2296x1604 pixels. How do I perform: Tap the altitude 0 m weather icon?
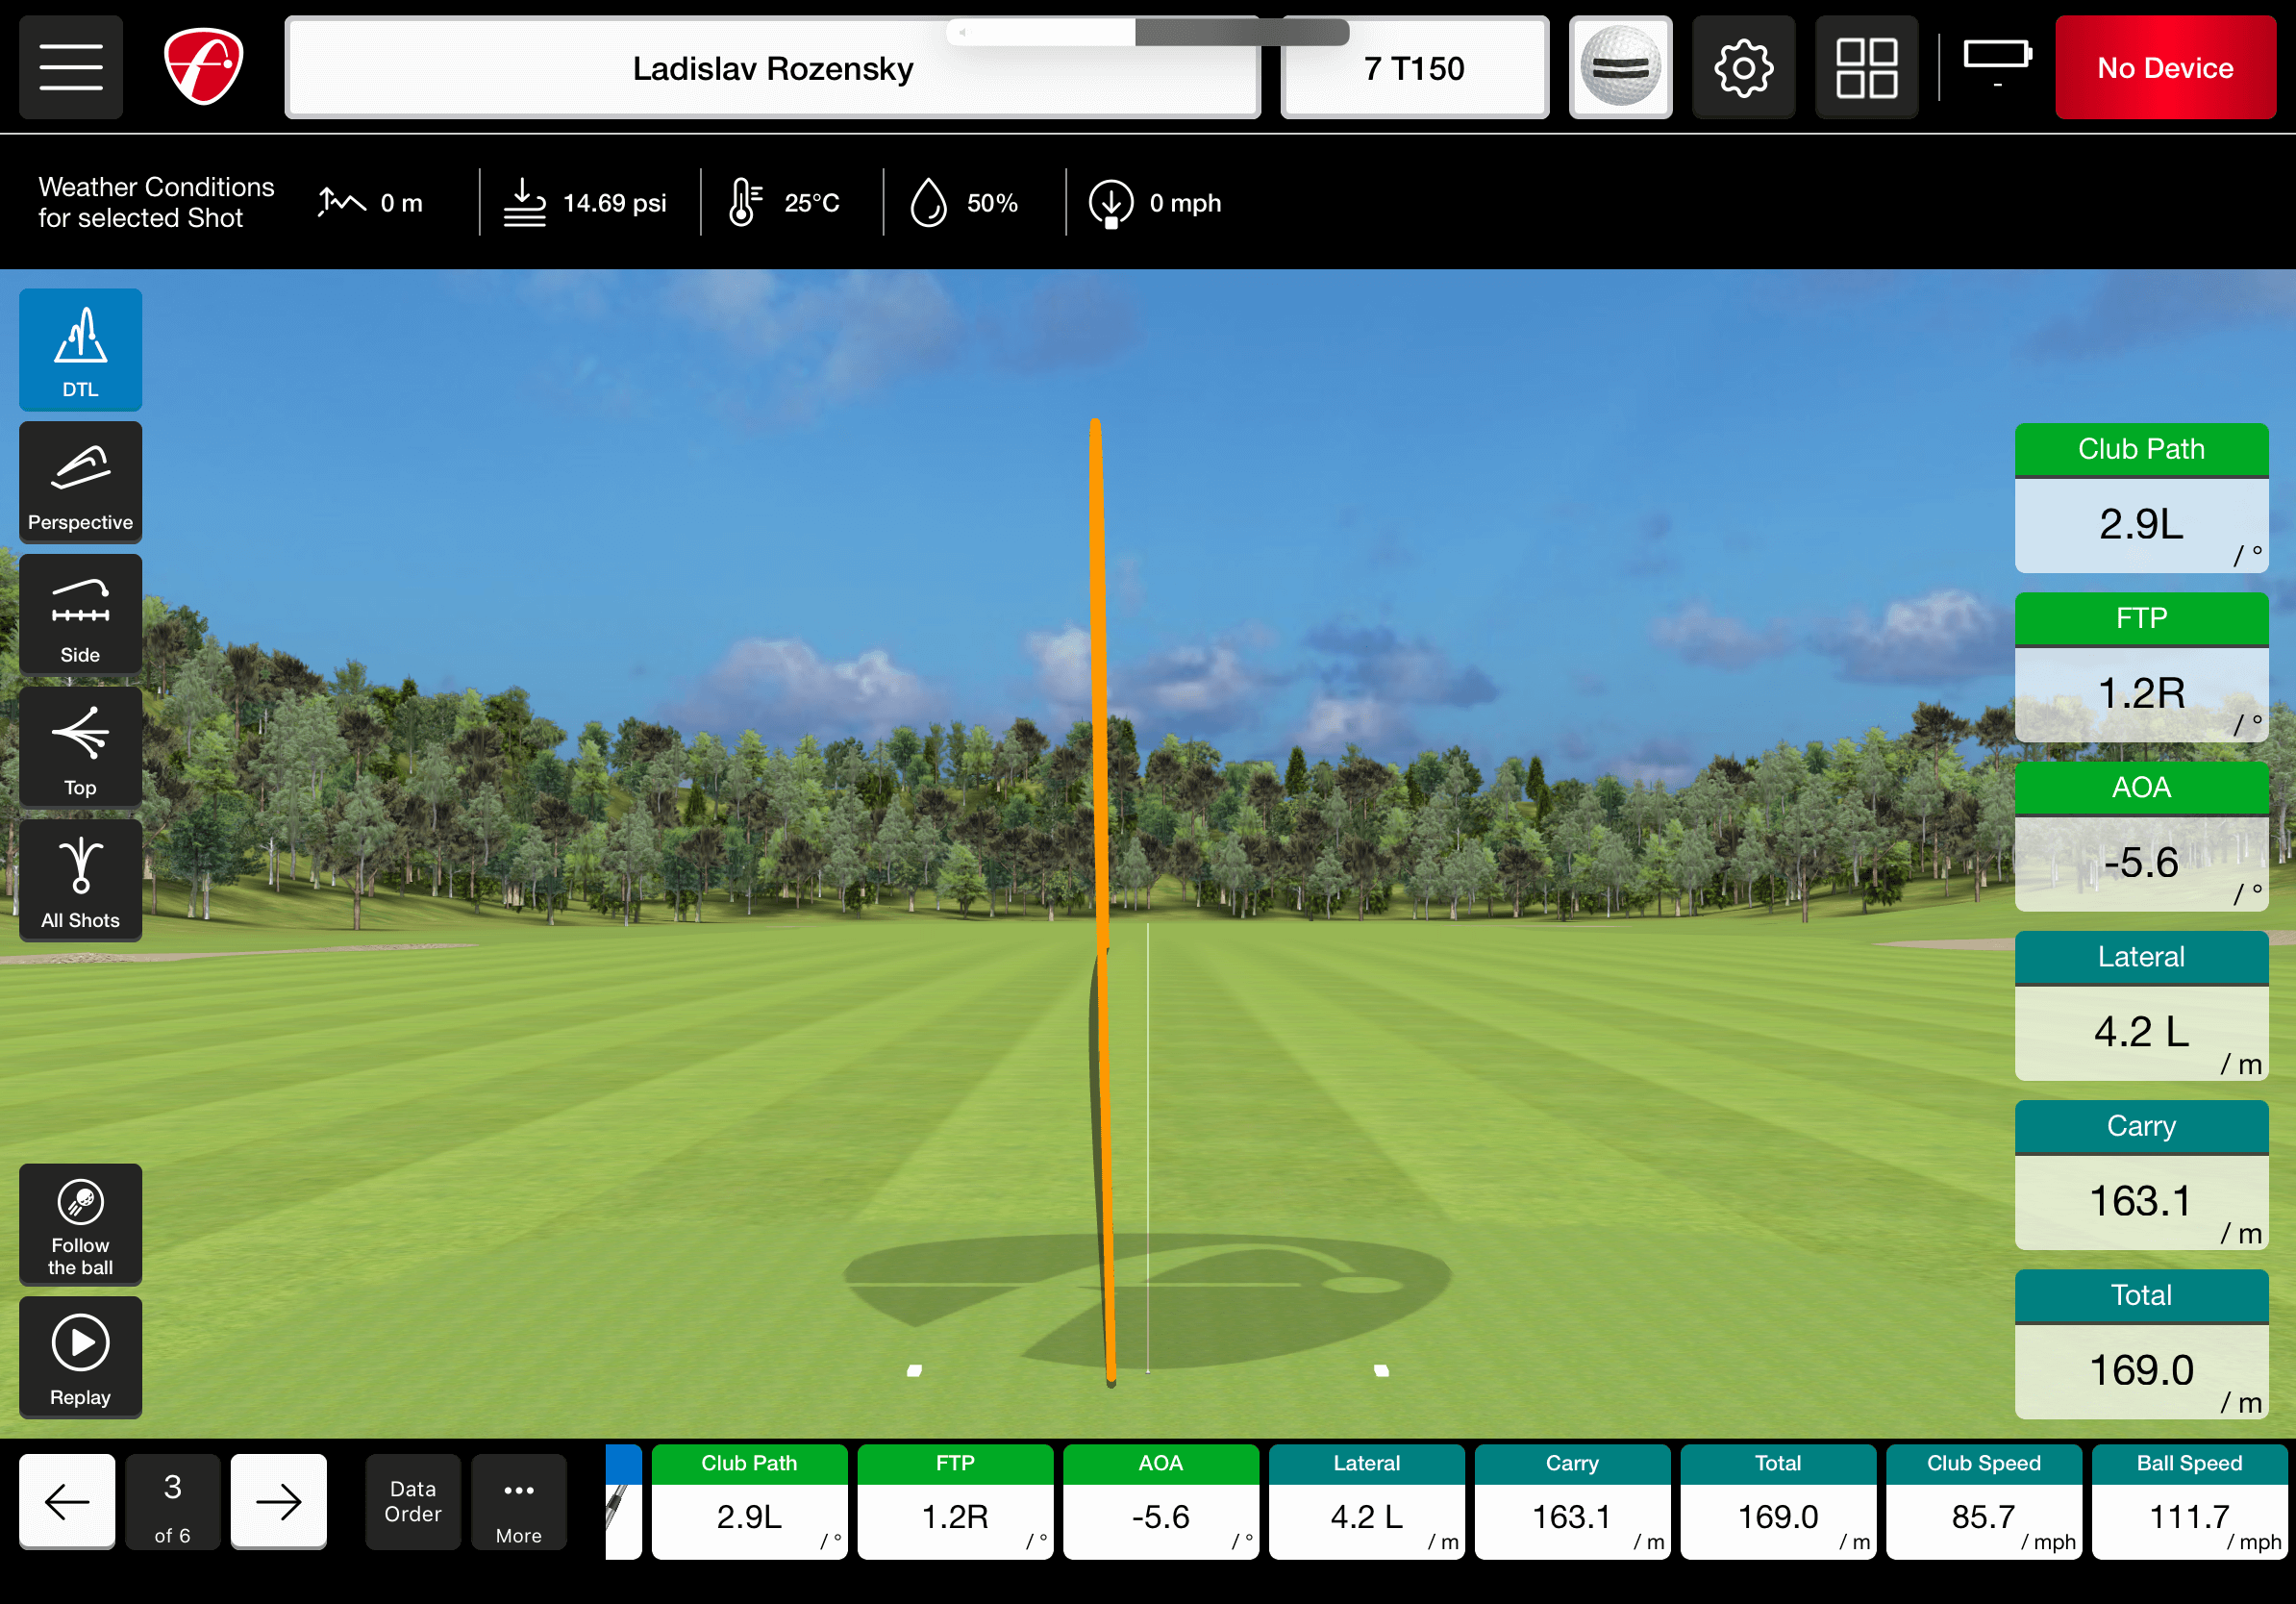342,202
